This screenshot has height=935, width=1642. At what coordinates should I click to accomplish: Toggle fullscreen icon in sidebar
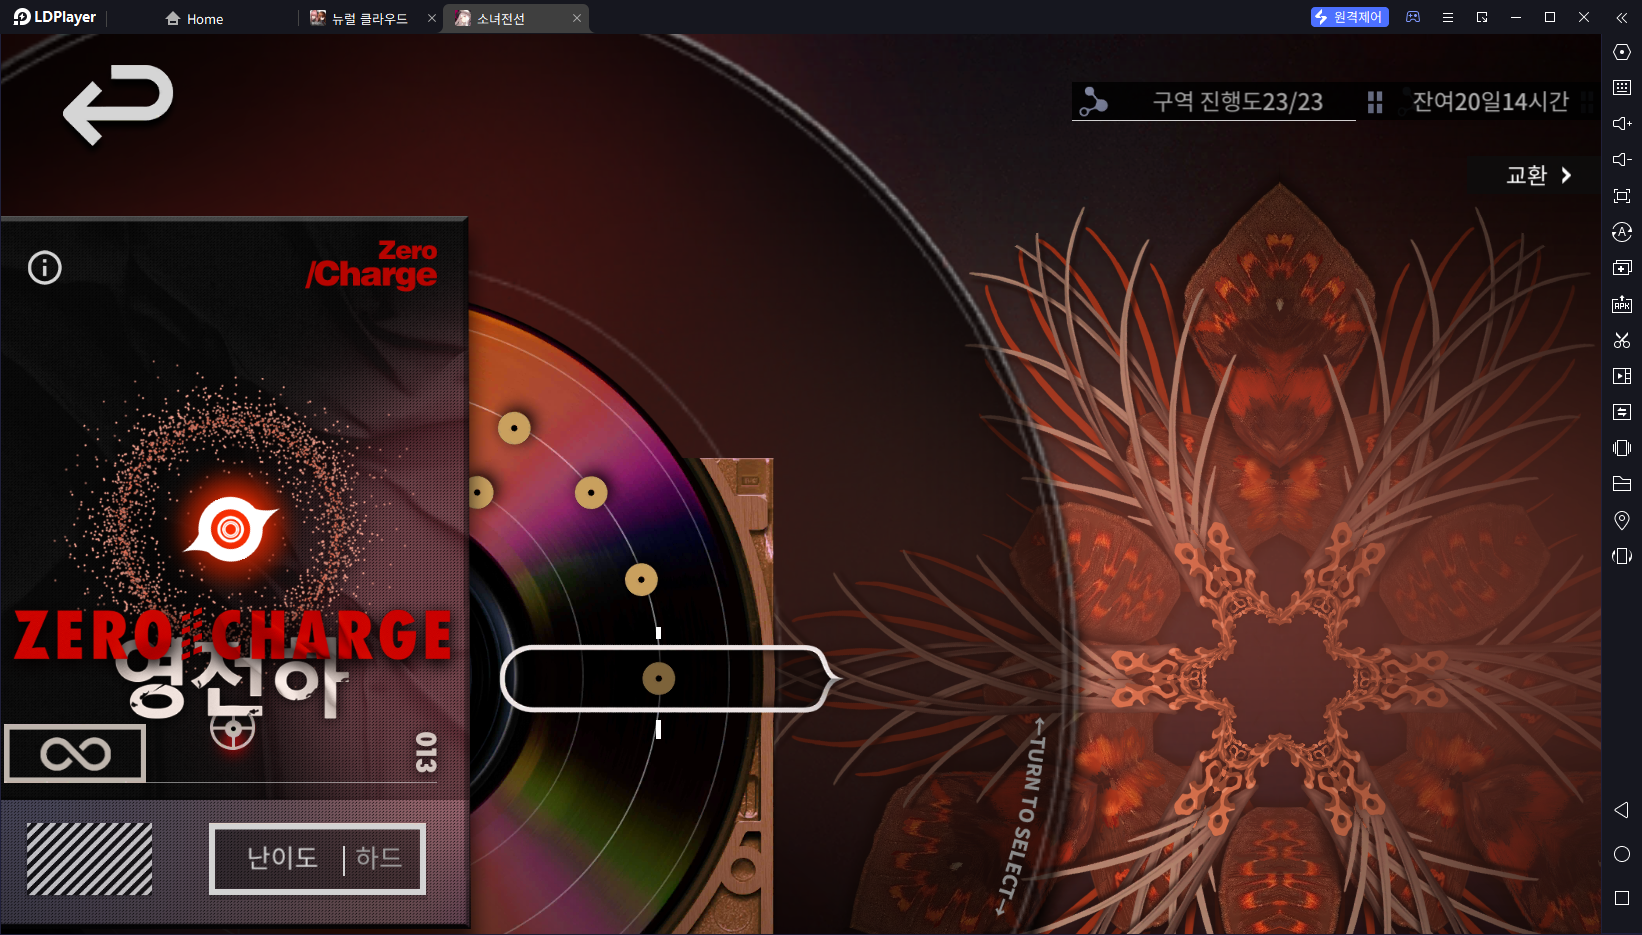tap(1622, 196)
